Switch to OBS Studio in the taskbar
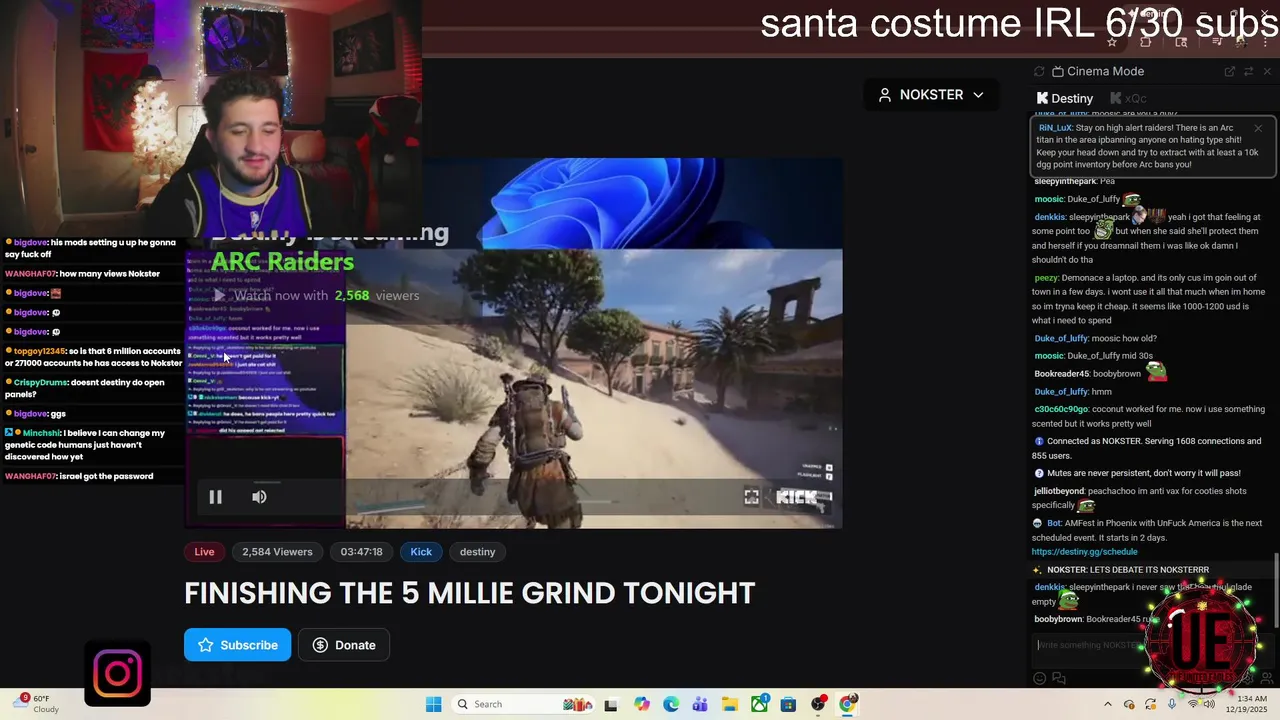This screenshot has width=1280, height=720. (x=818, y=704)
